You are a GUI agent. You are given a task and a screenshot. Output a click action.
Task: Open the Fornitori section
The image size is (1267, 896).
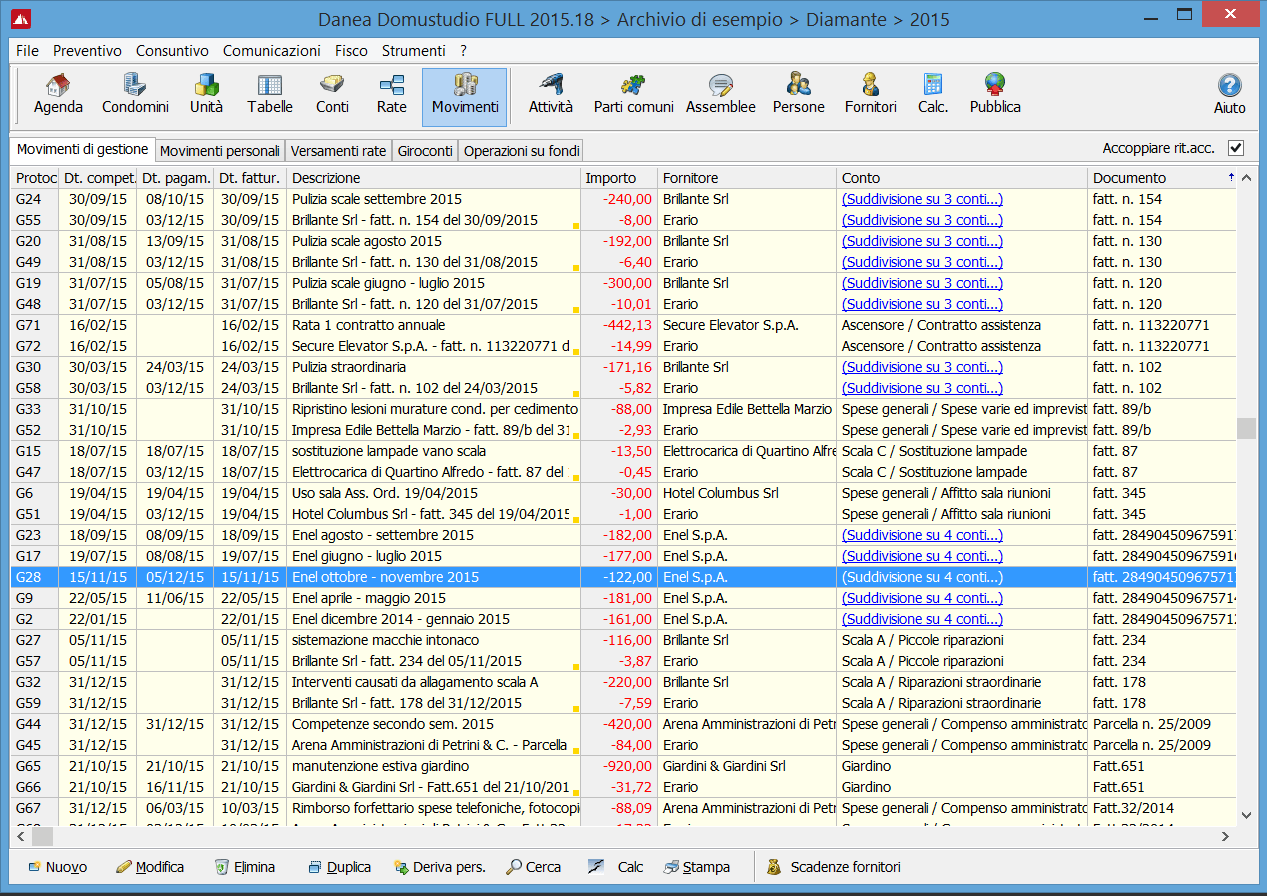870,95
